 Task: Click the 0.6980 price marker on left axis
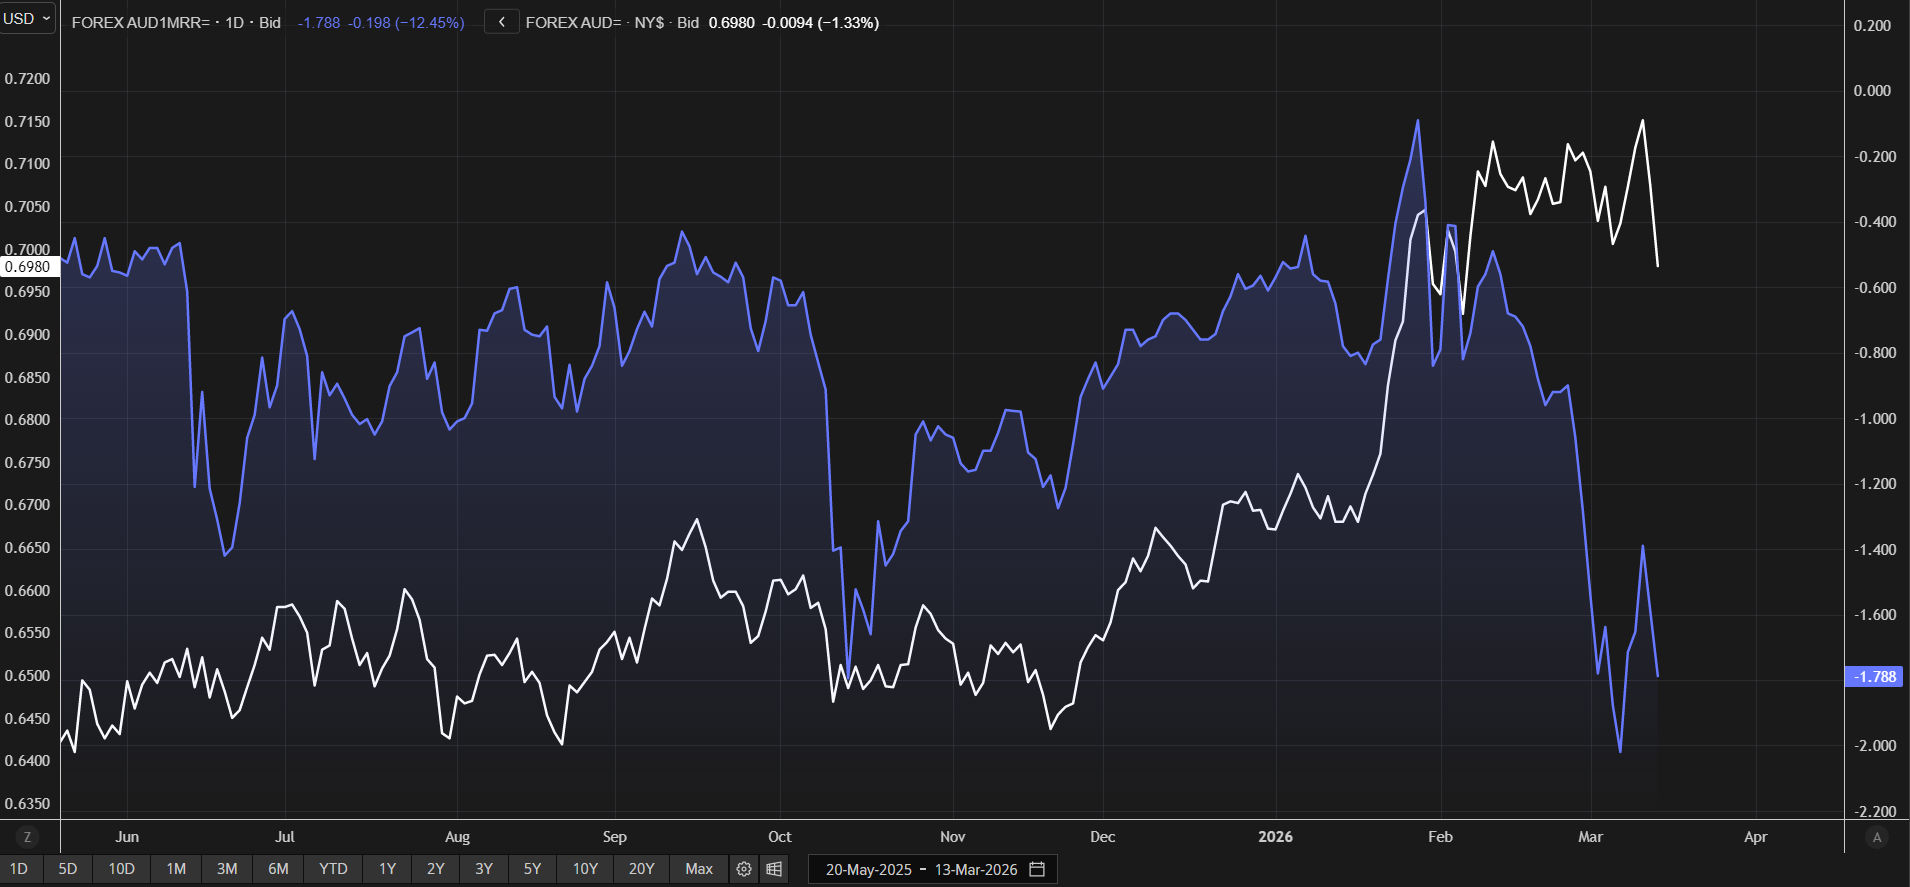pyautogui.click(x=28, y=267)
